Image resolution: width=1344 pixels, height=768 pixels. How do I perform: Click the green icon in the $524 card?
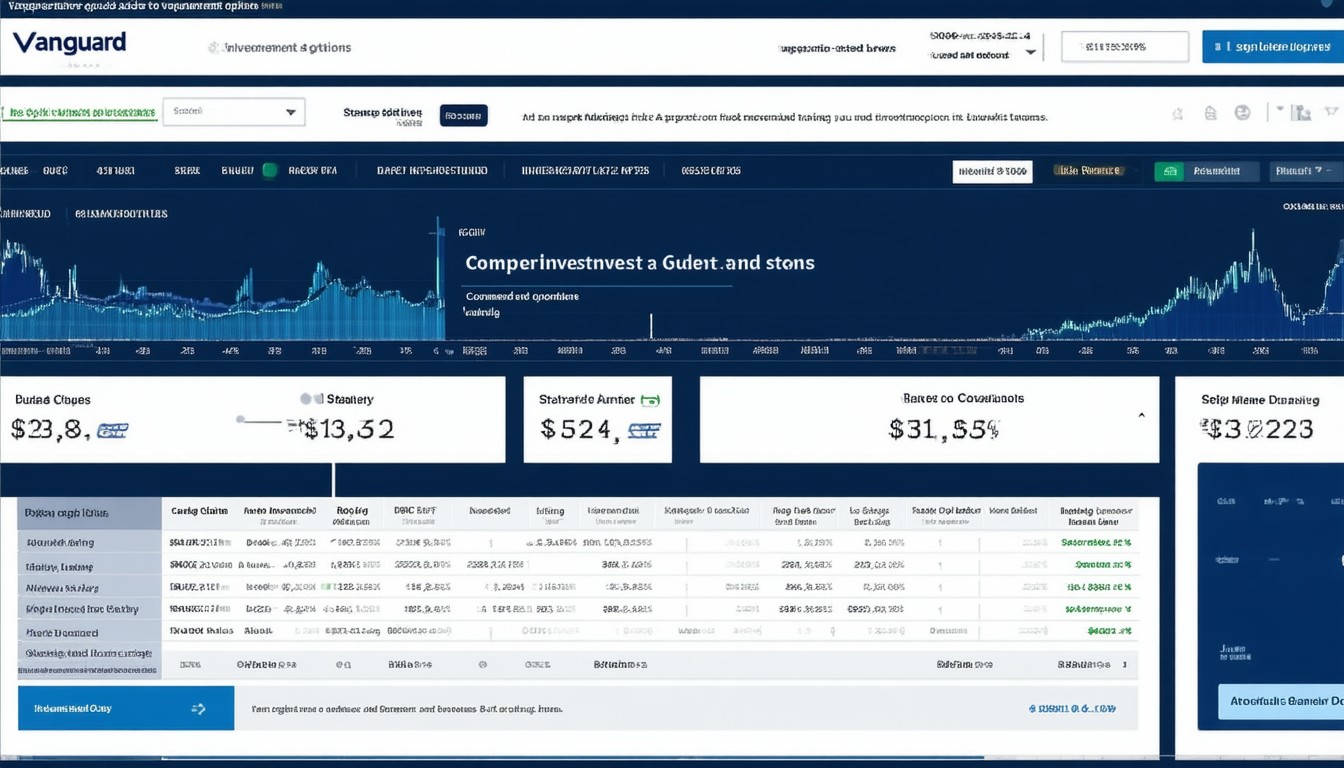(650, 399)
